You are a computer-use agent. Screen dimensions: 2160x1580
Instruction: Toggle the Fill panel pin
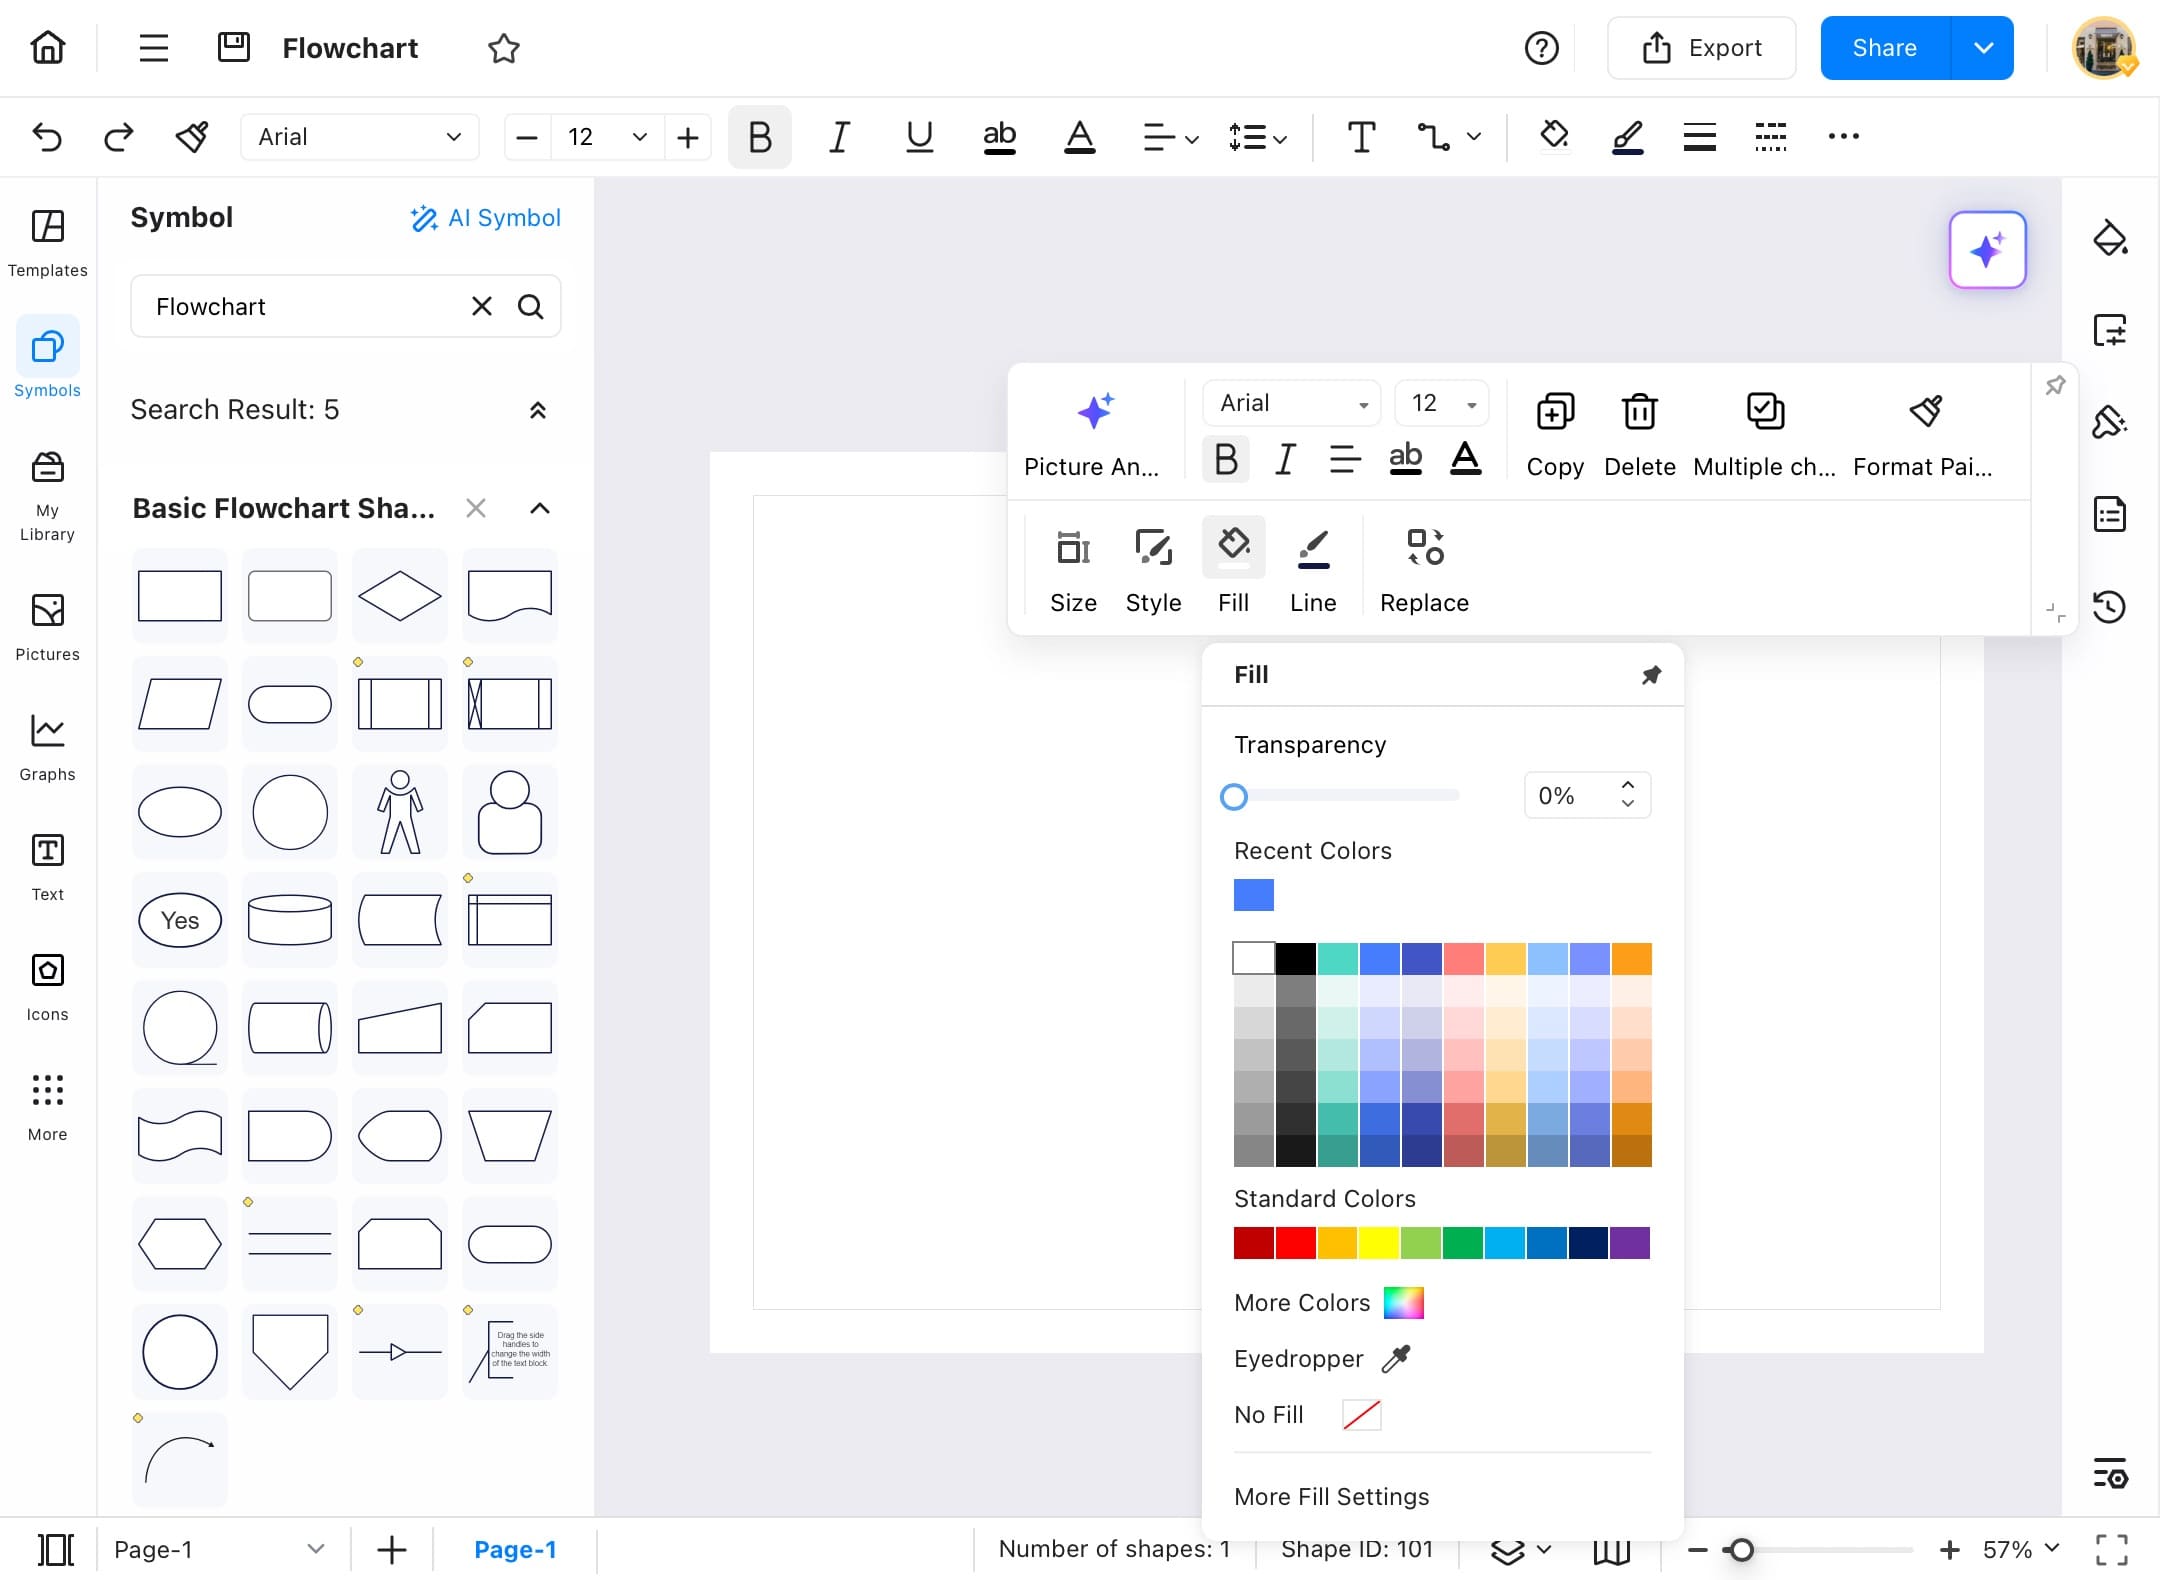1651,675
